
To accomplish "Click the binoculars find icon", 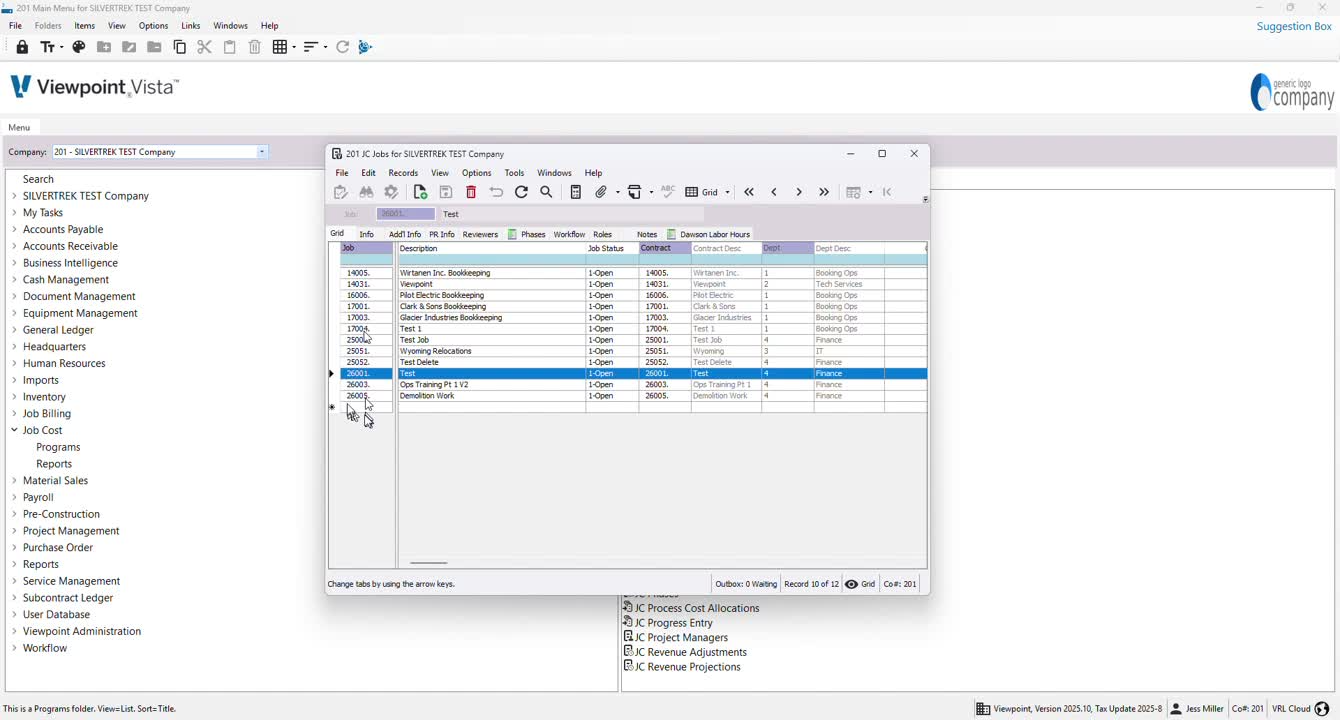I will pyautogui.click(x=366, y=192).
